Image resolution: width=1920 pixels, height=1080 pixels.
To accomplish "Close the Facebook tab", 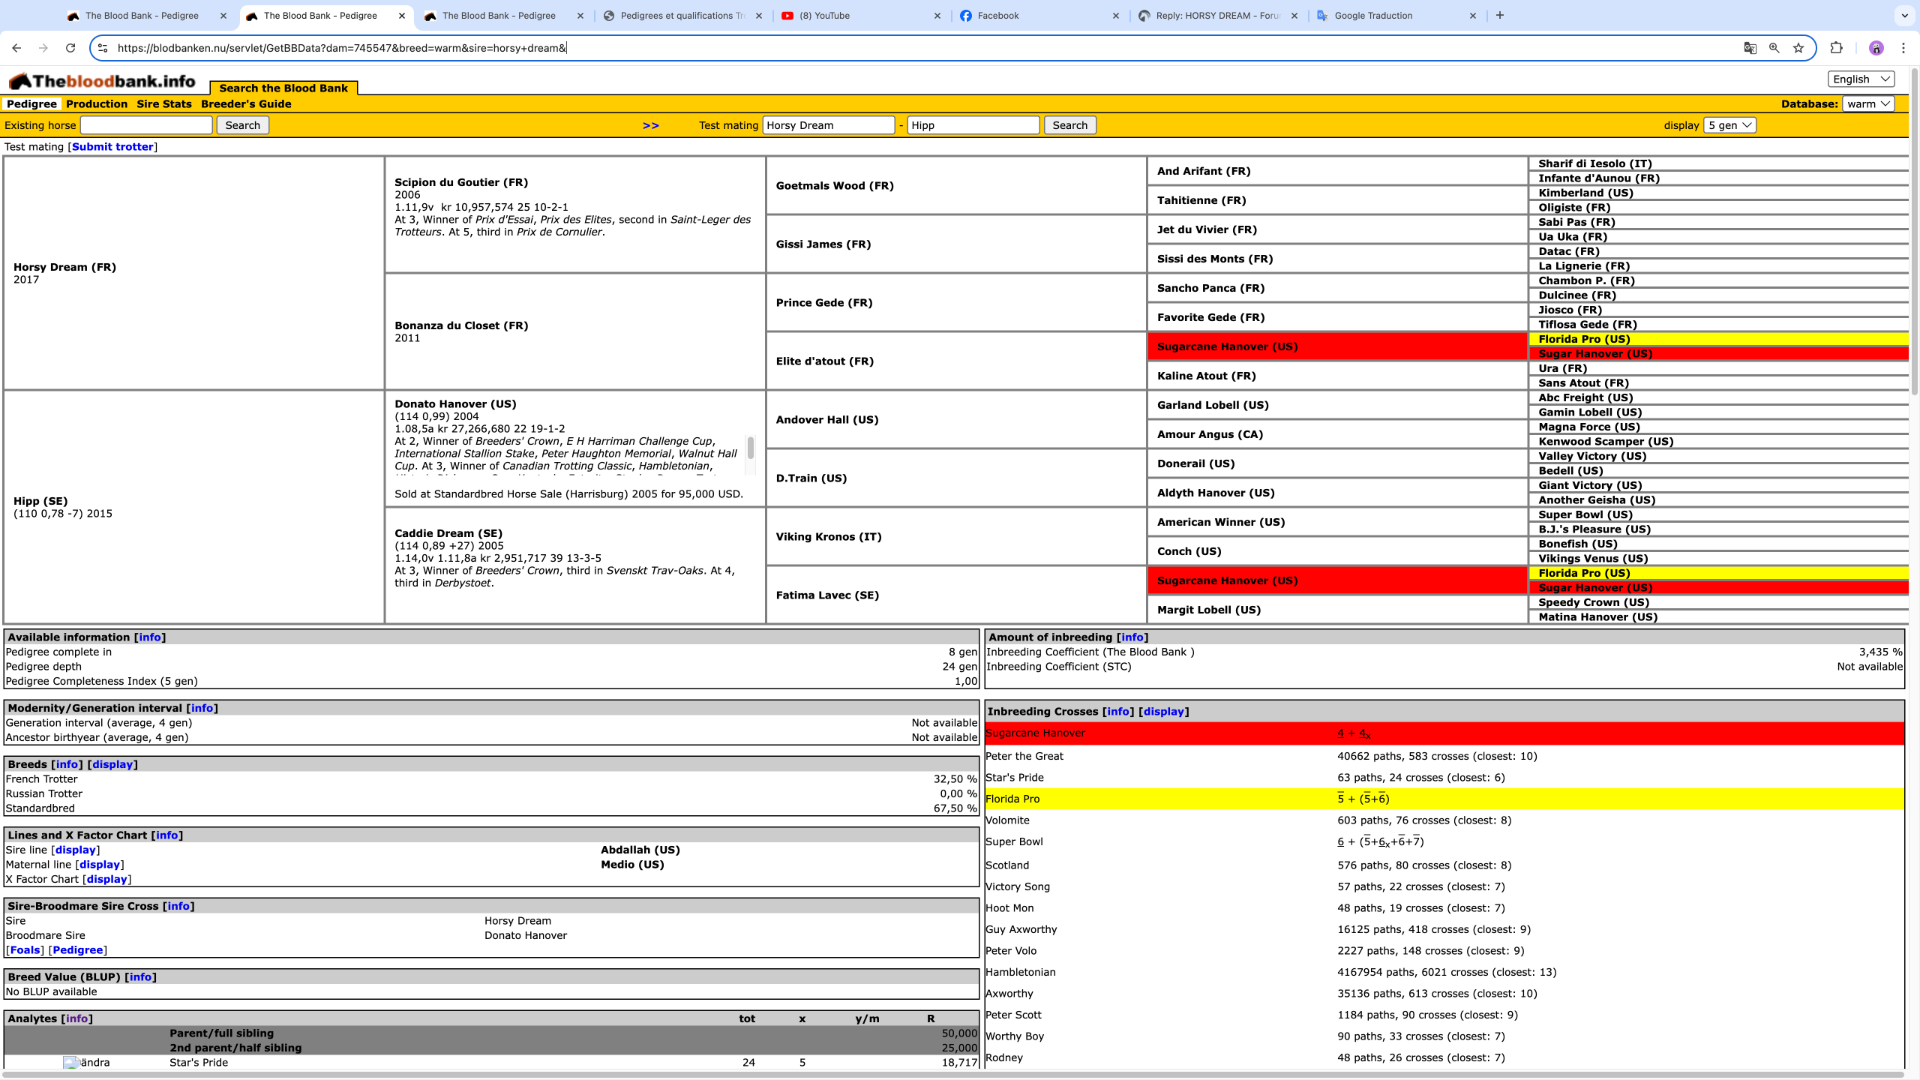I will click(1116, 16).
